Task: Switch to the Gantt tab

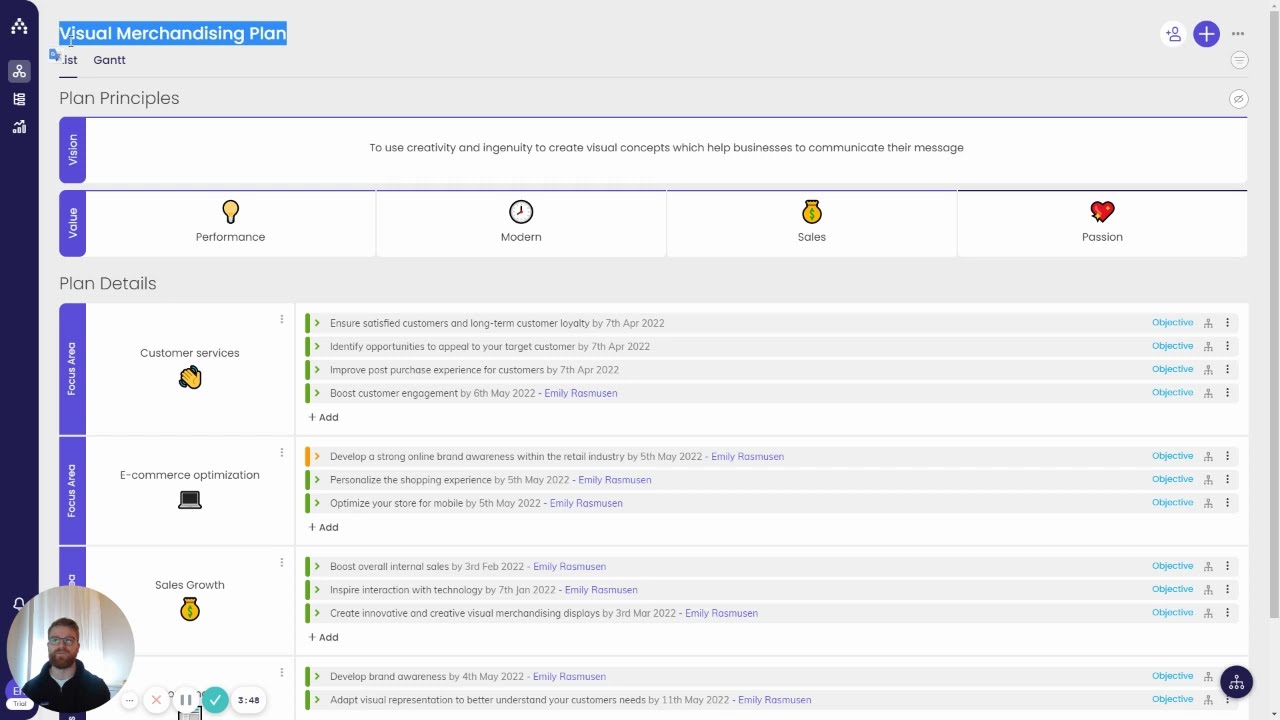Action: pos(109,60)
